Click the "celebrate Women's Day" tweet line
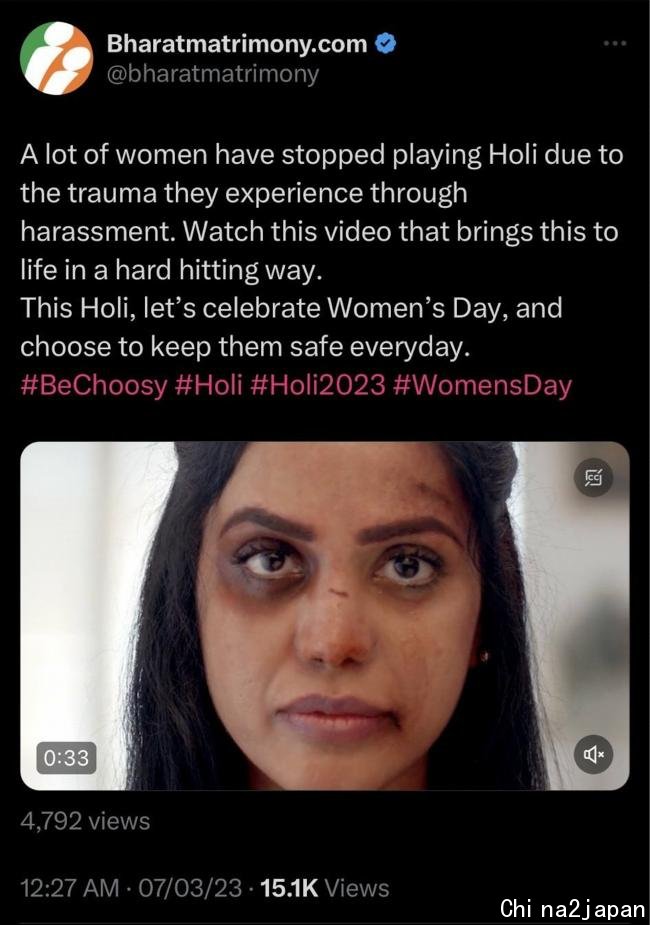The width and height of the screenshot is (650, 925). pyautogui.click(x=291, y=308)
